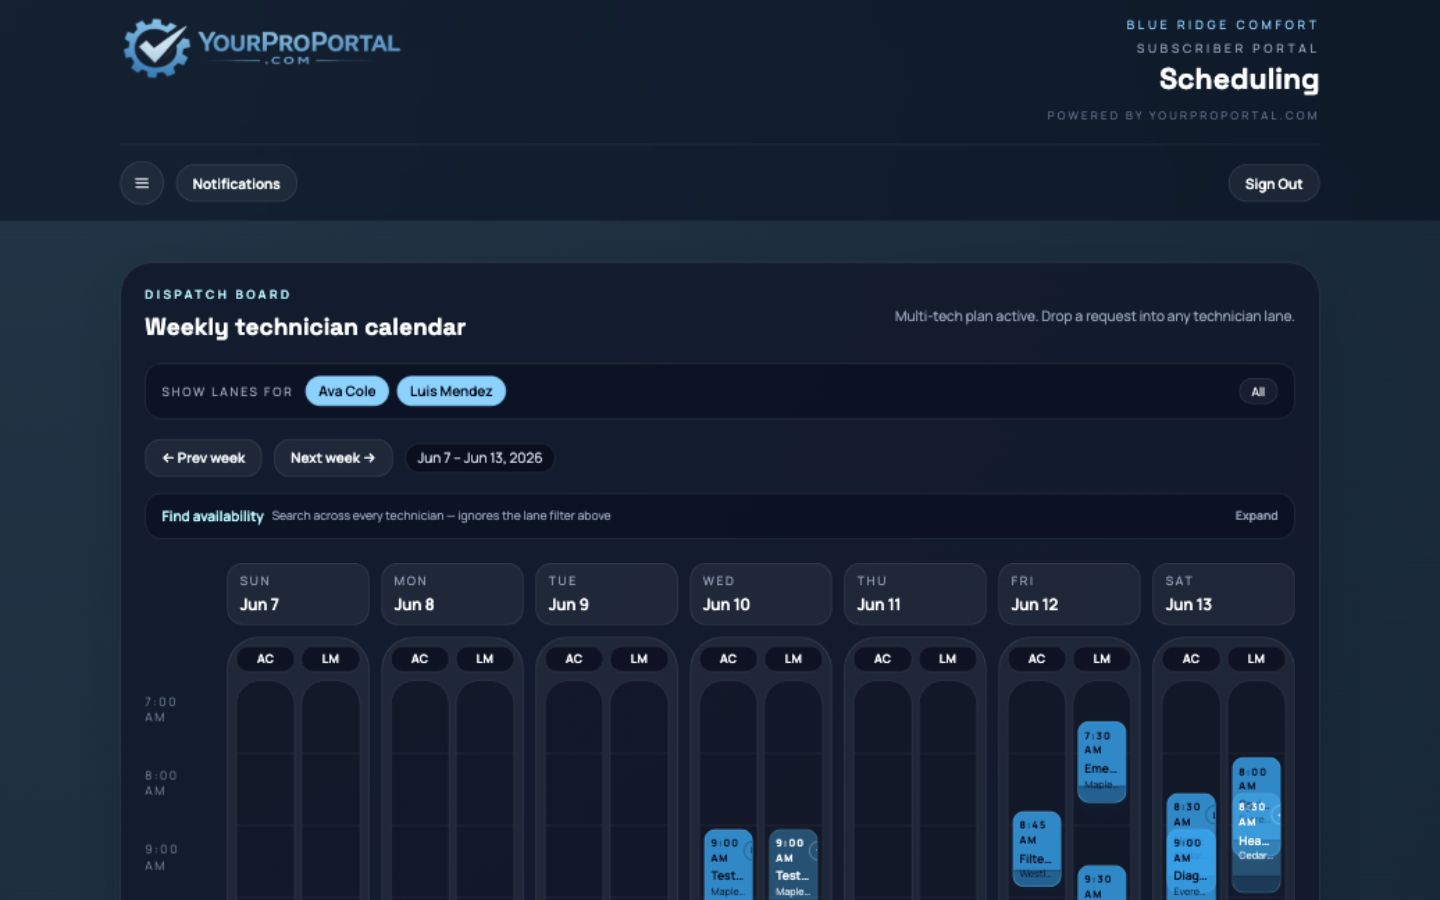The height and width of the screenshot is (900, 1440).
Task: Click the LM lane badge under Thursday
Action: point(948,659)
